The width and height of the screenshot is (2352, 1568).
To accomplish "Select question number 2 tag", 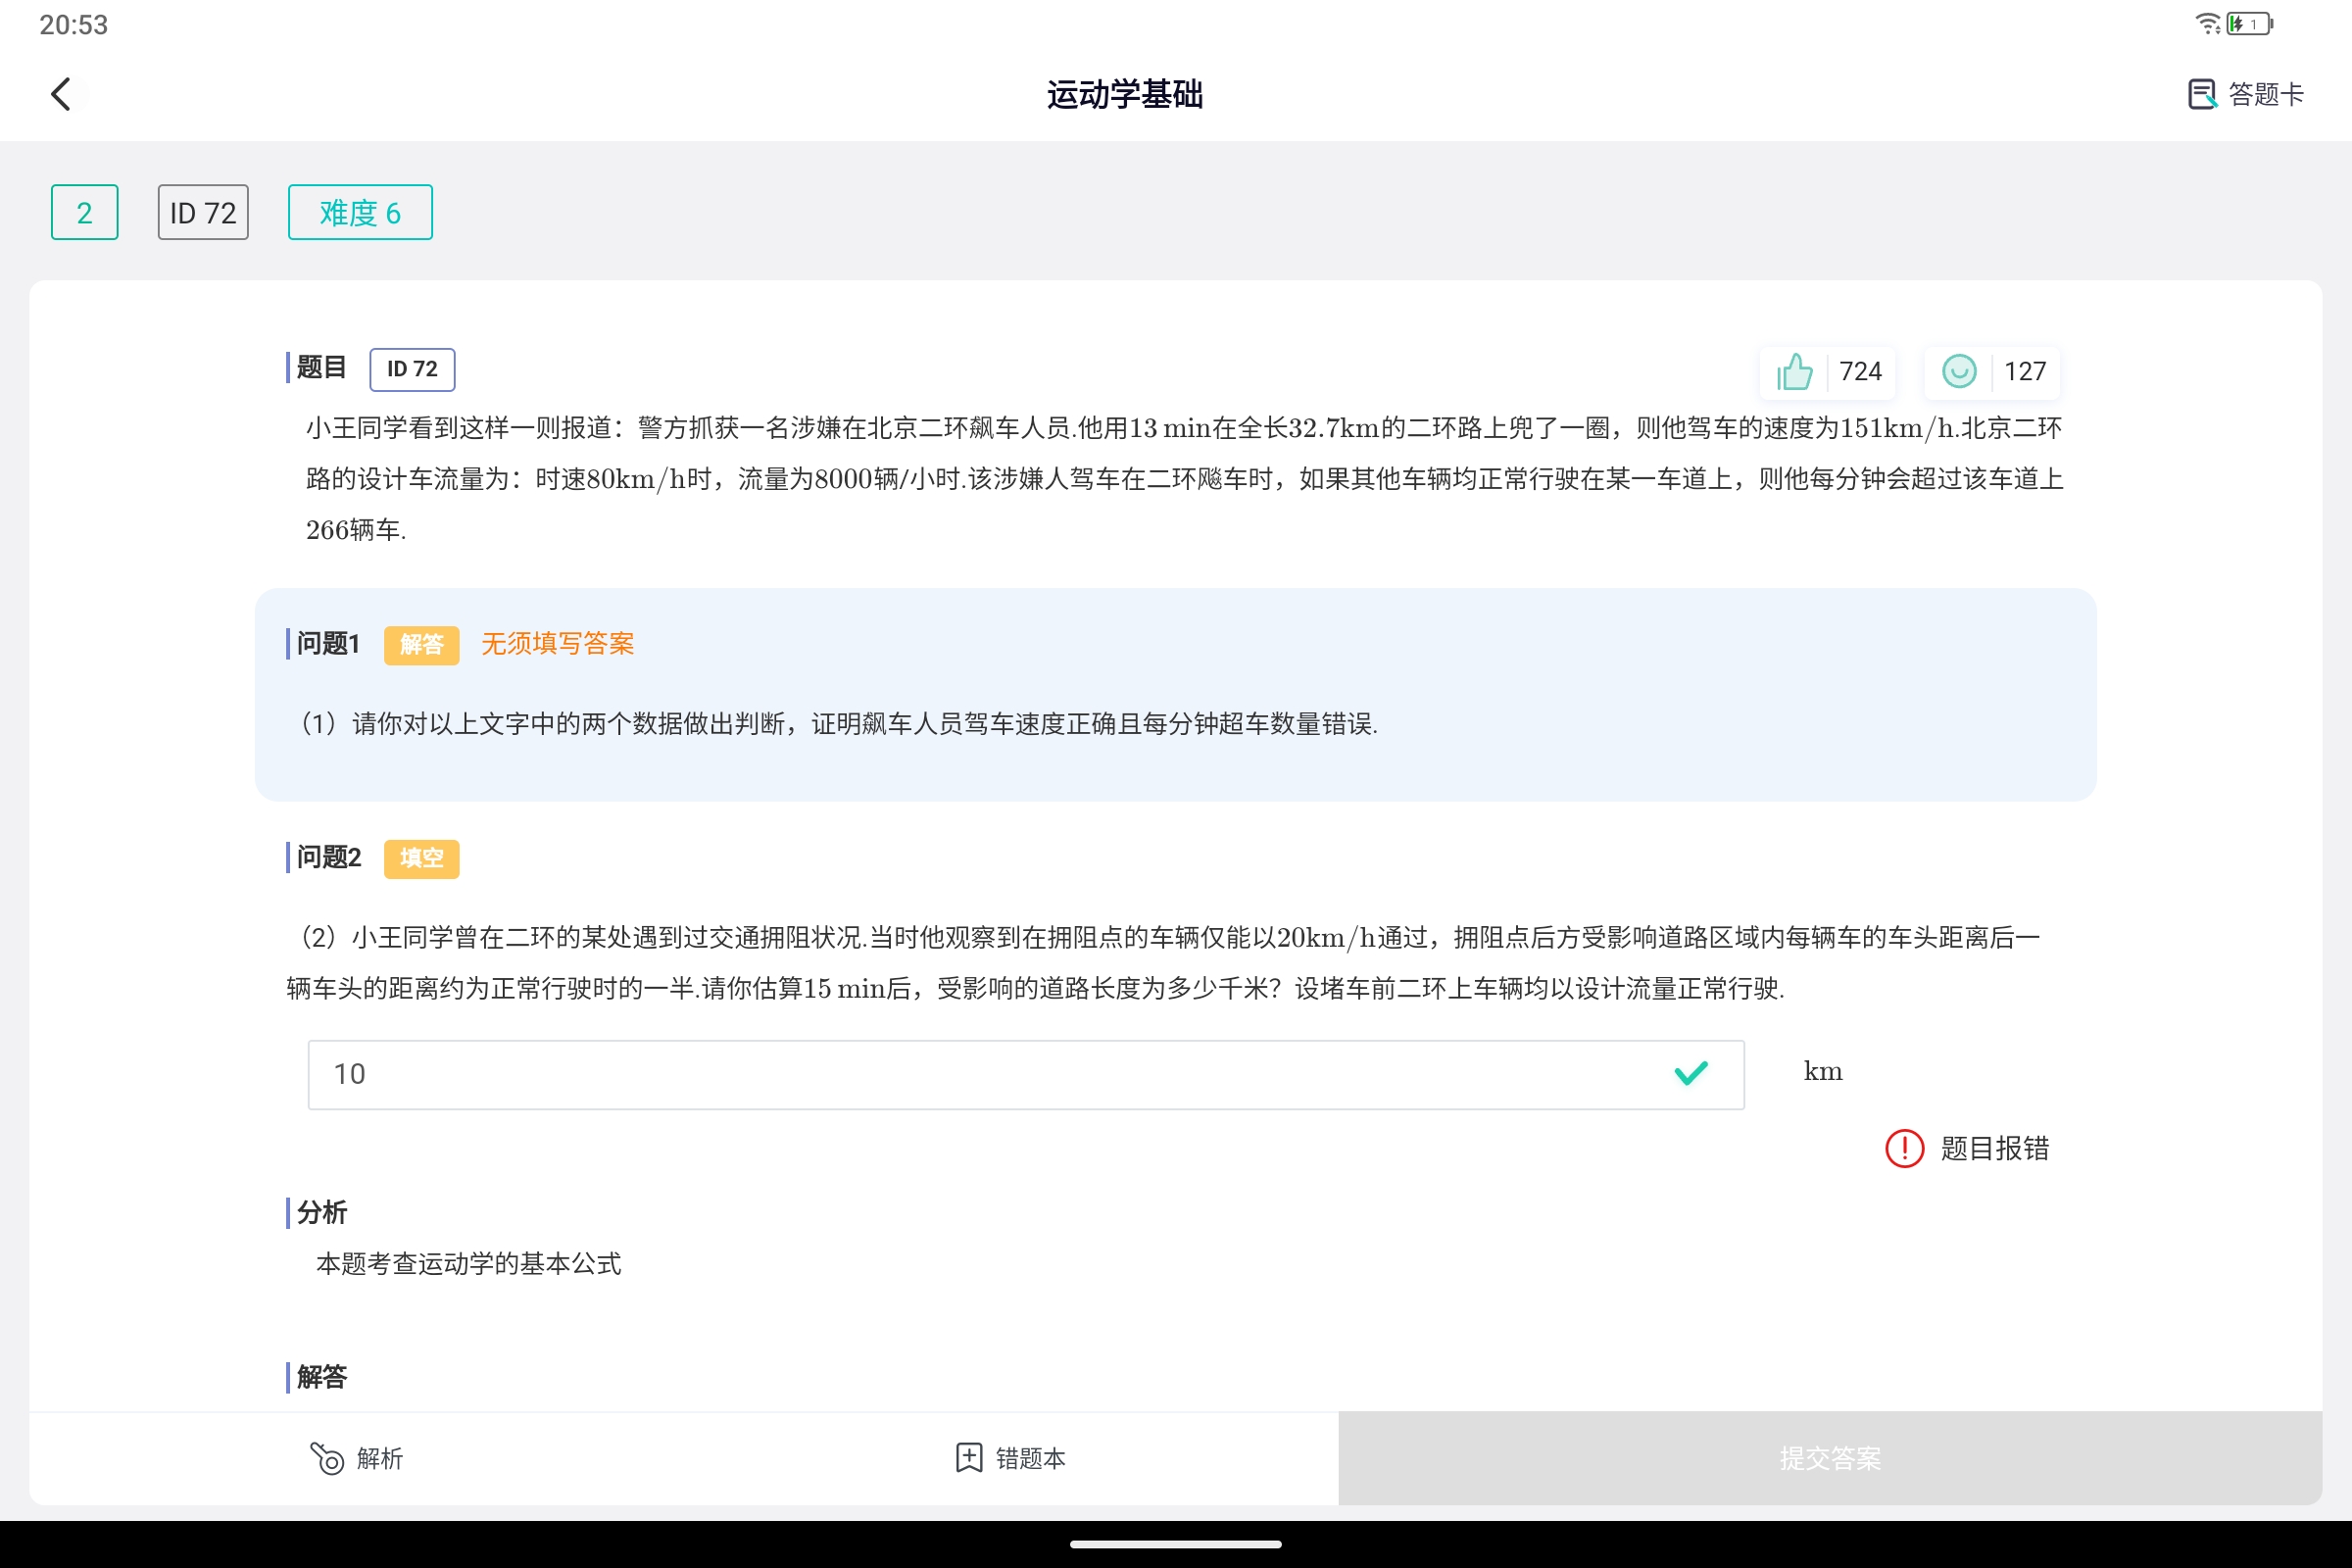I will 85,212.
